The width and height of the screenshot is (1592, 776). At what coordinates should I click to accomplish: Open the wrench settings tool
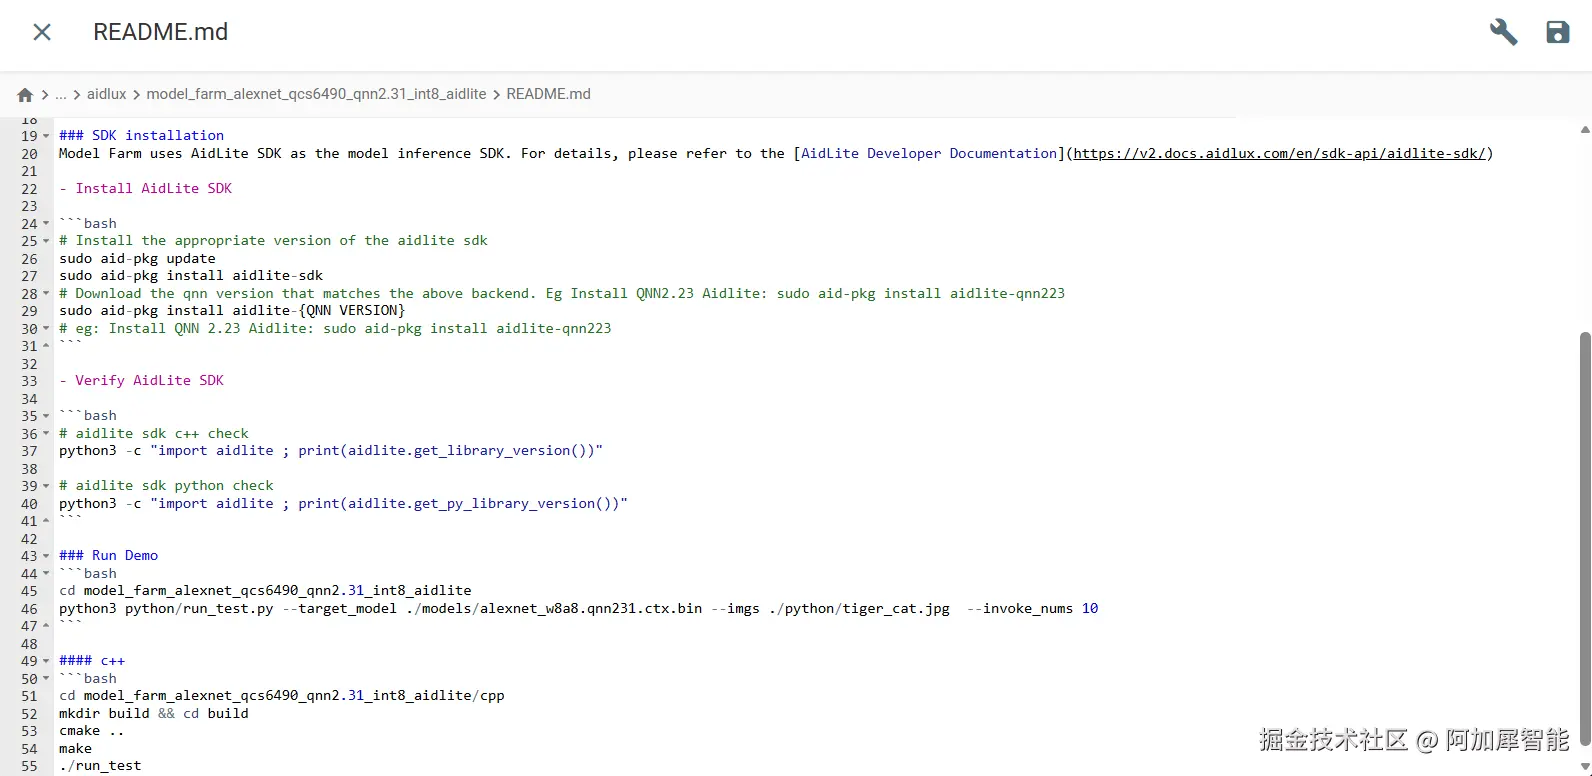(1503, 32)
